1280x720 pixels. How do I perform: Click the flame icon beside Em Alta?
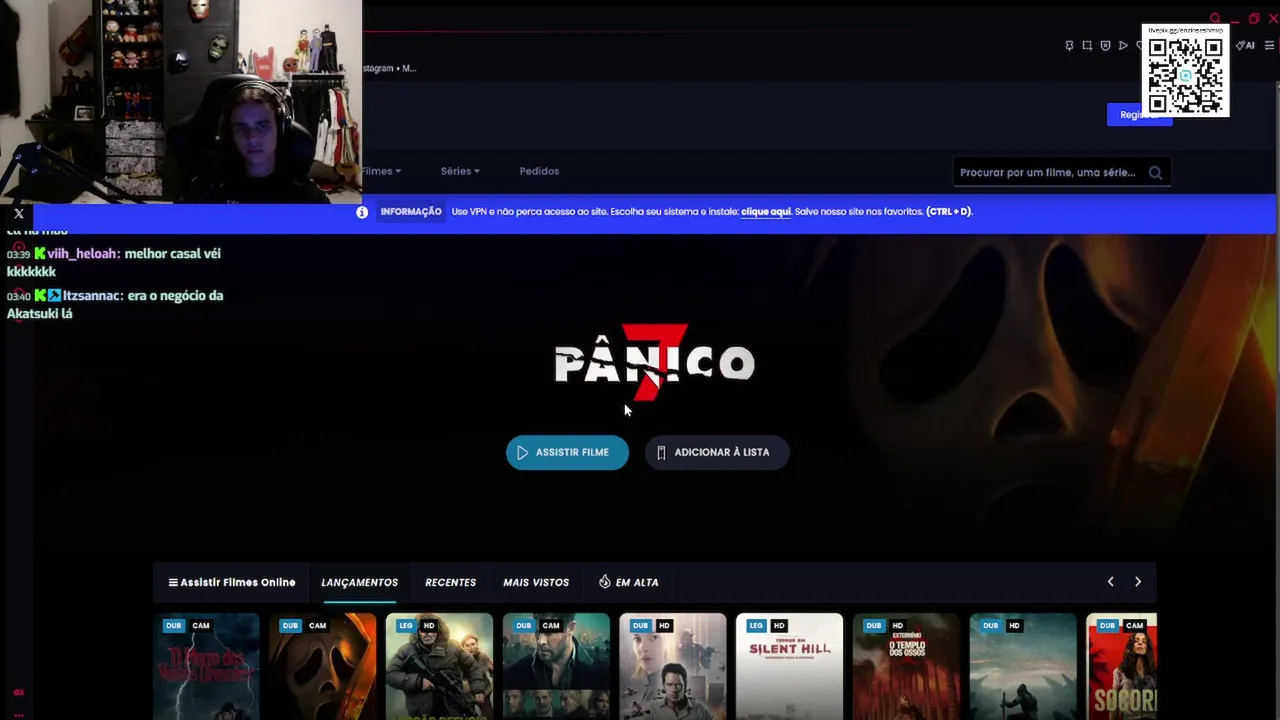(x=604, y=582)
